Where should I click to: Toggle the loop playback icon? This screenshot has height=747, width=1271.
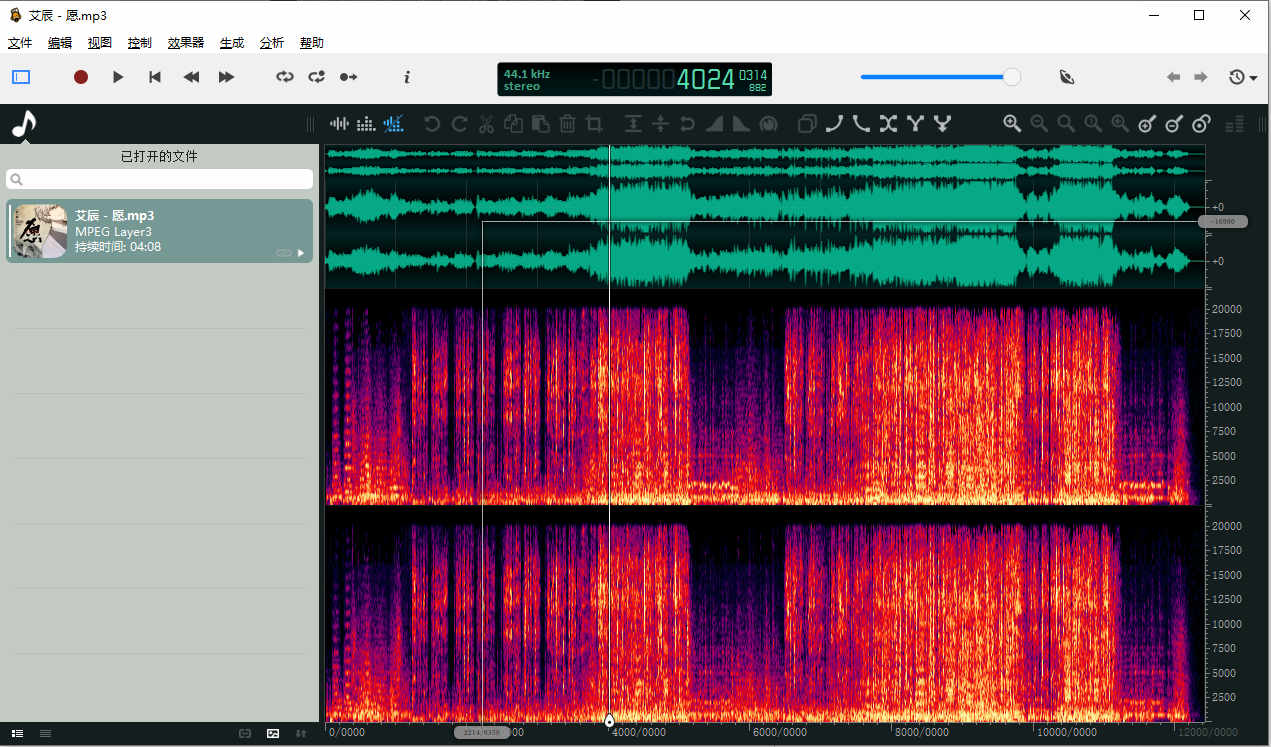coord(285,77)
